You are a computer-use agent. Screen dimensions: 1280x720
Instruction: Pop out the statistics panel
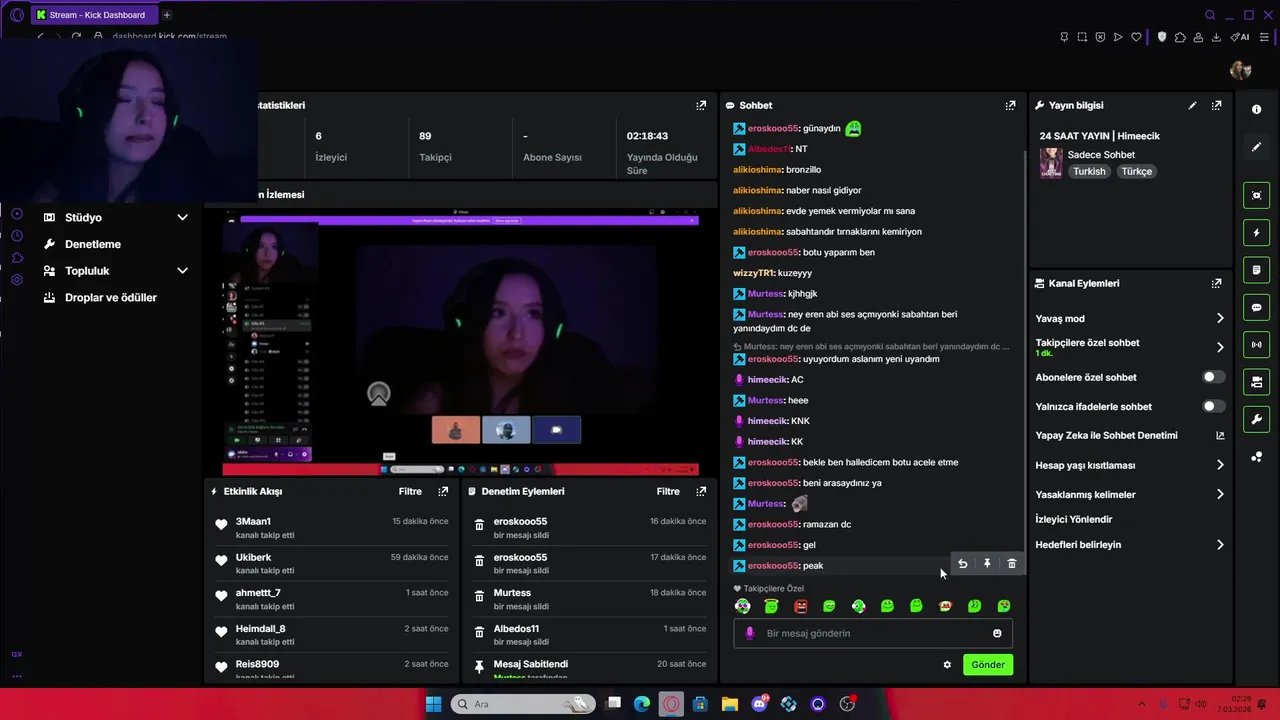[x=701, y=105]
